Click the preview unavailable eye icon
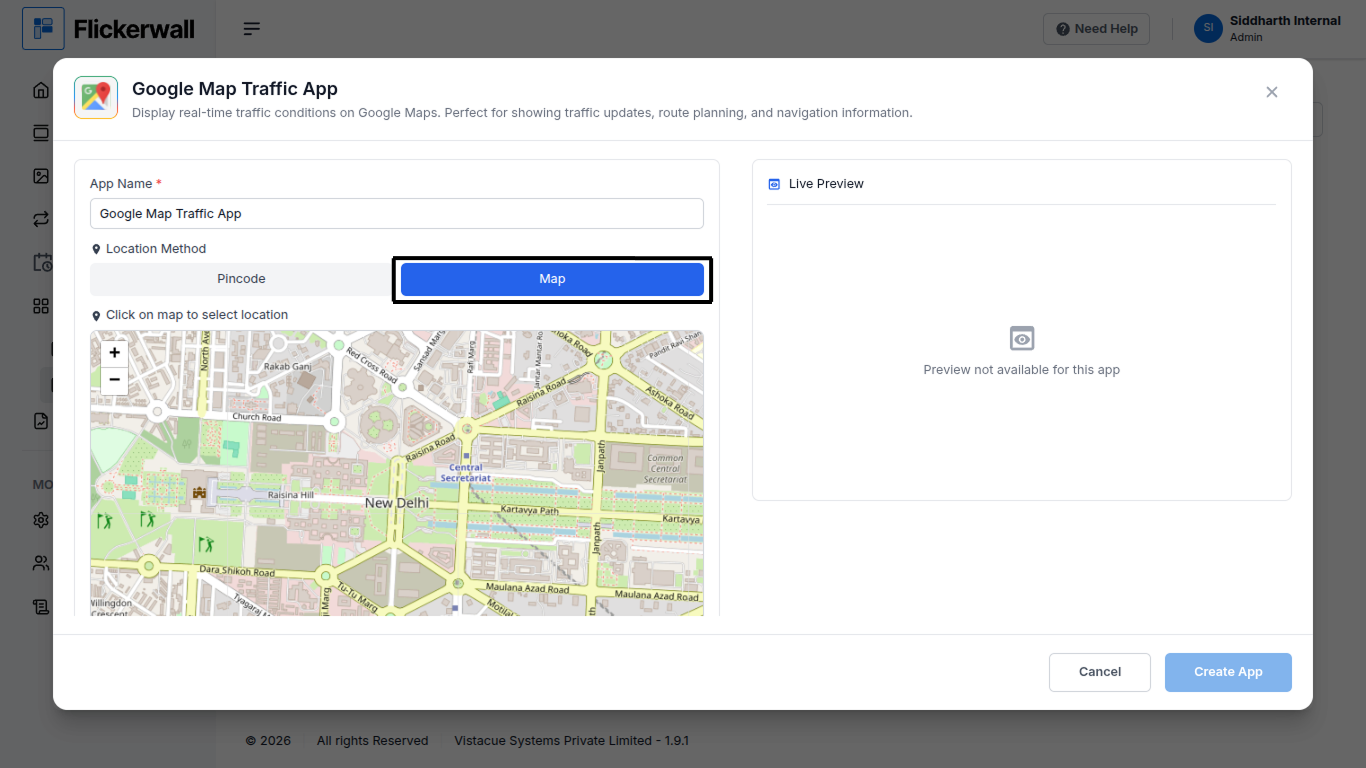The width and height of the screenshot is (1366, 768). (x=1022, y=338)
